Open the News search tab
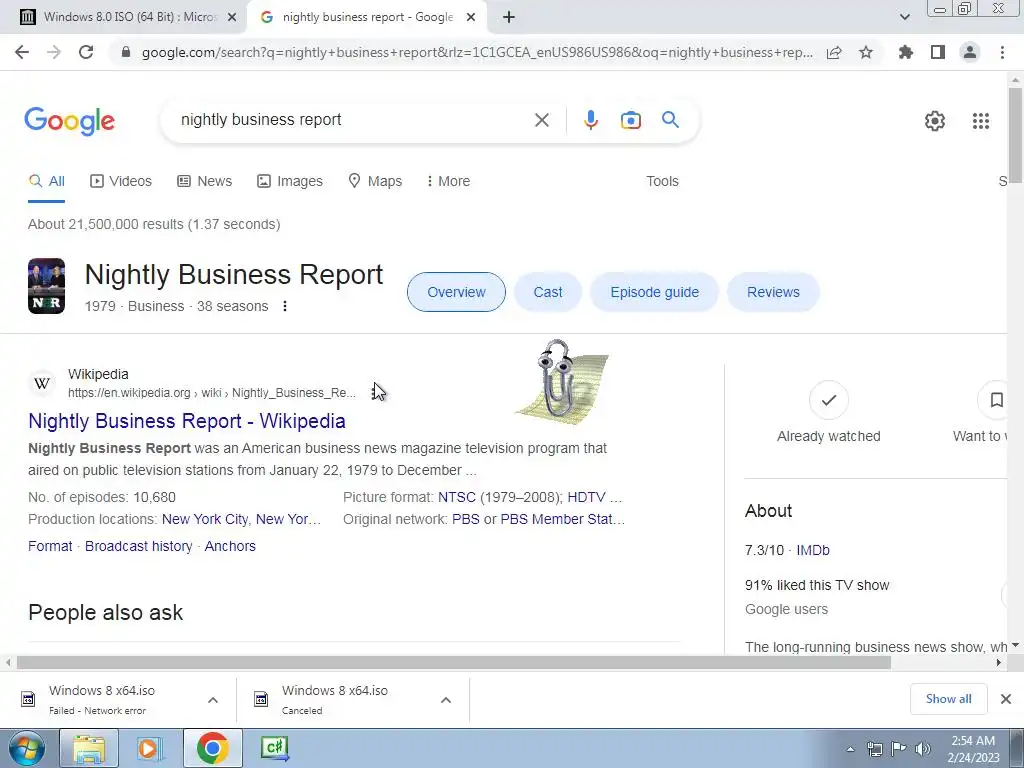Image resolution: width=1024 pixels, height=768 pixels. [x=205, y=182]
